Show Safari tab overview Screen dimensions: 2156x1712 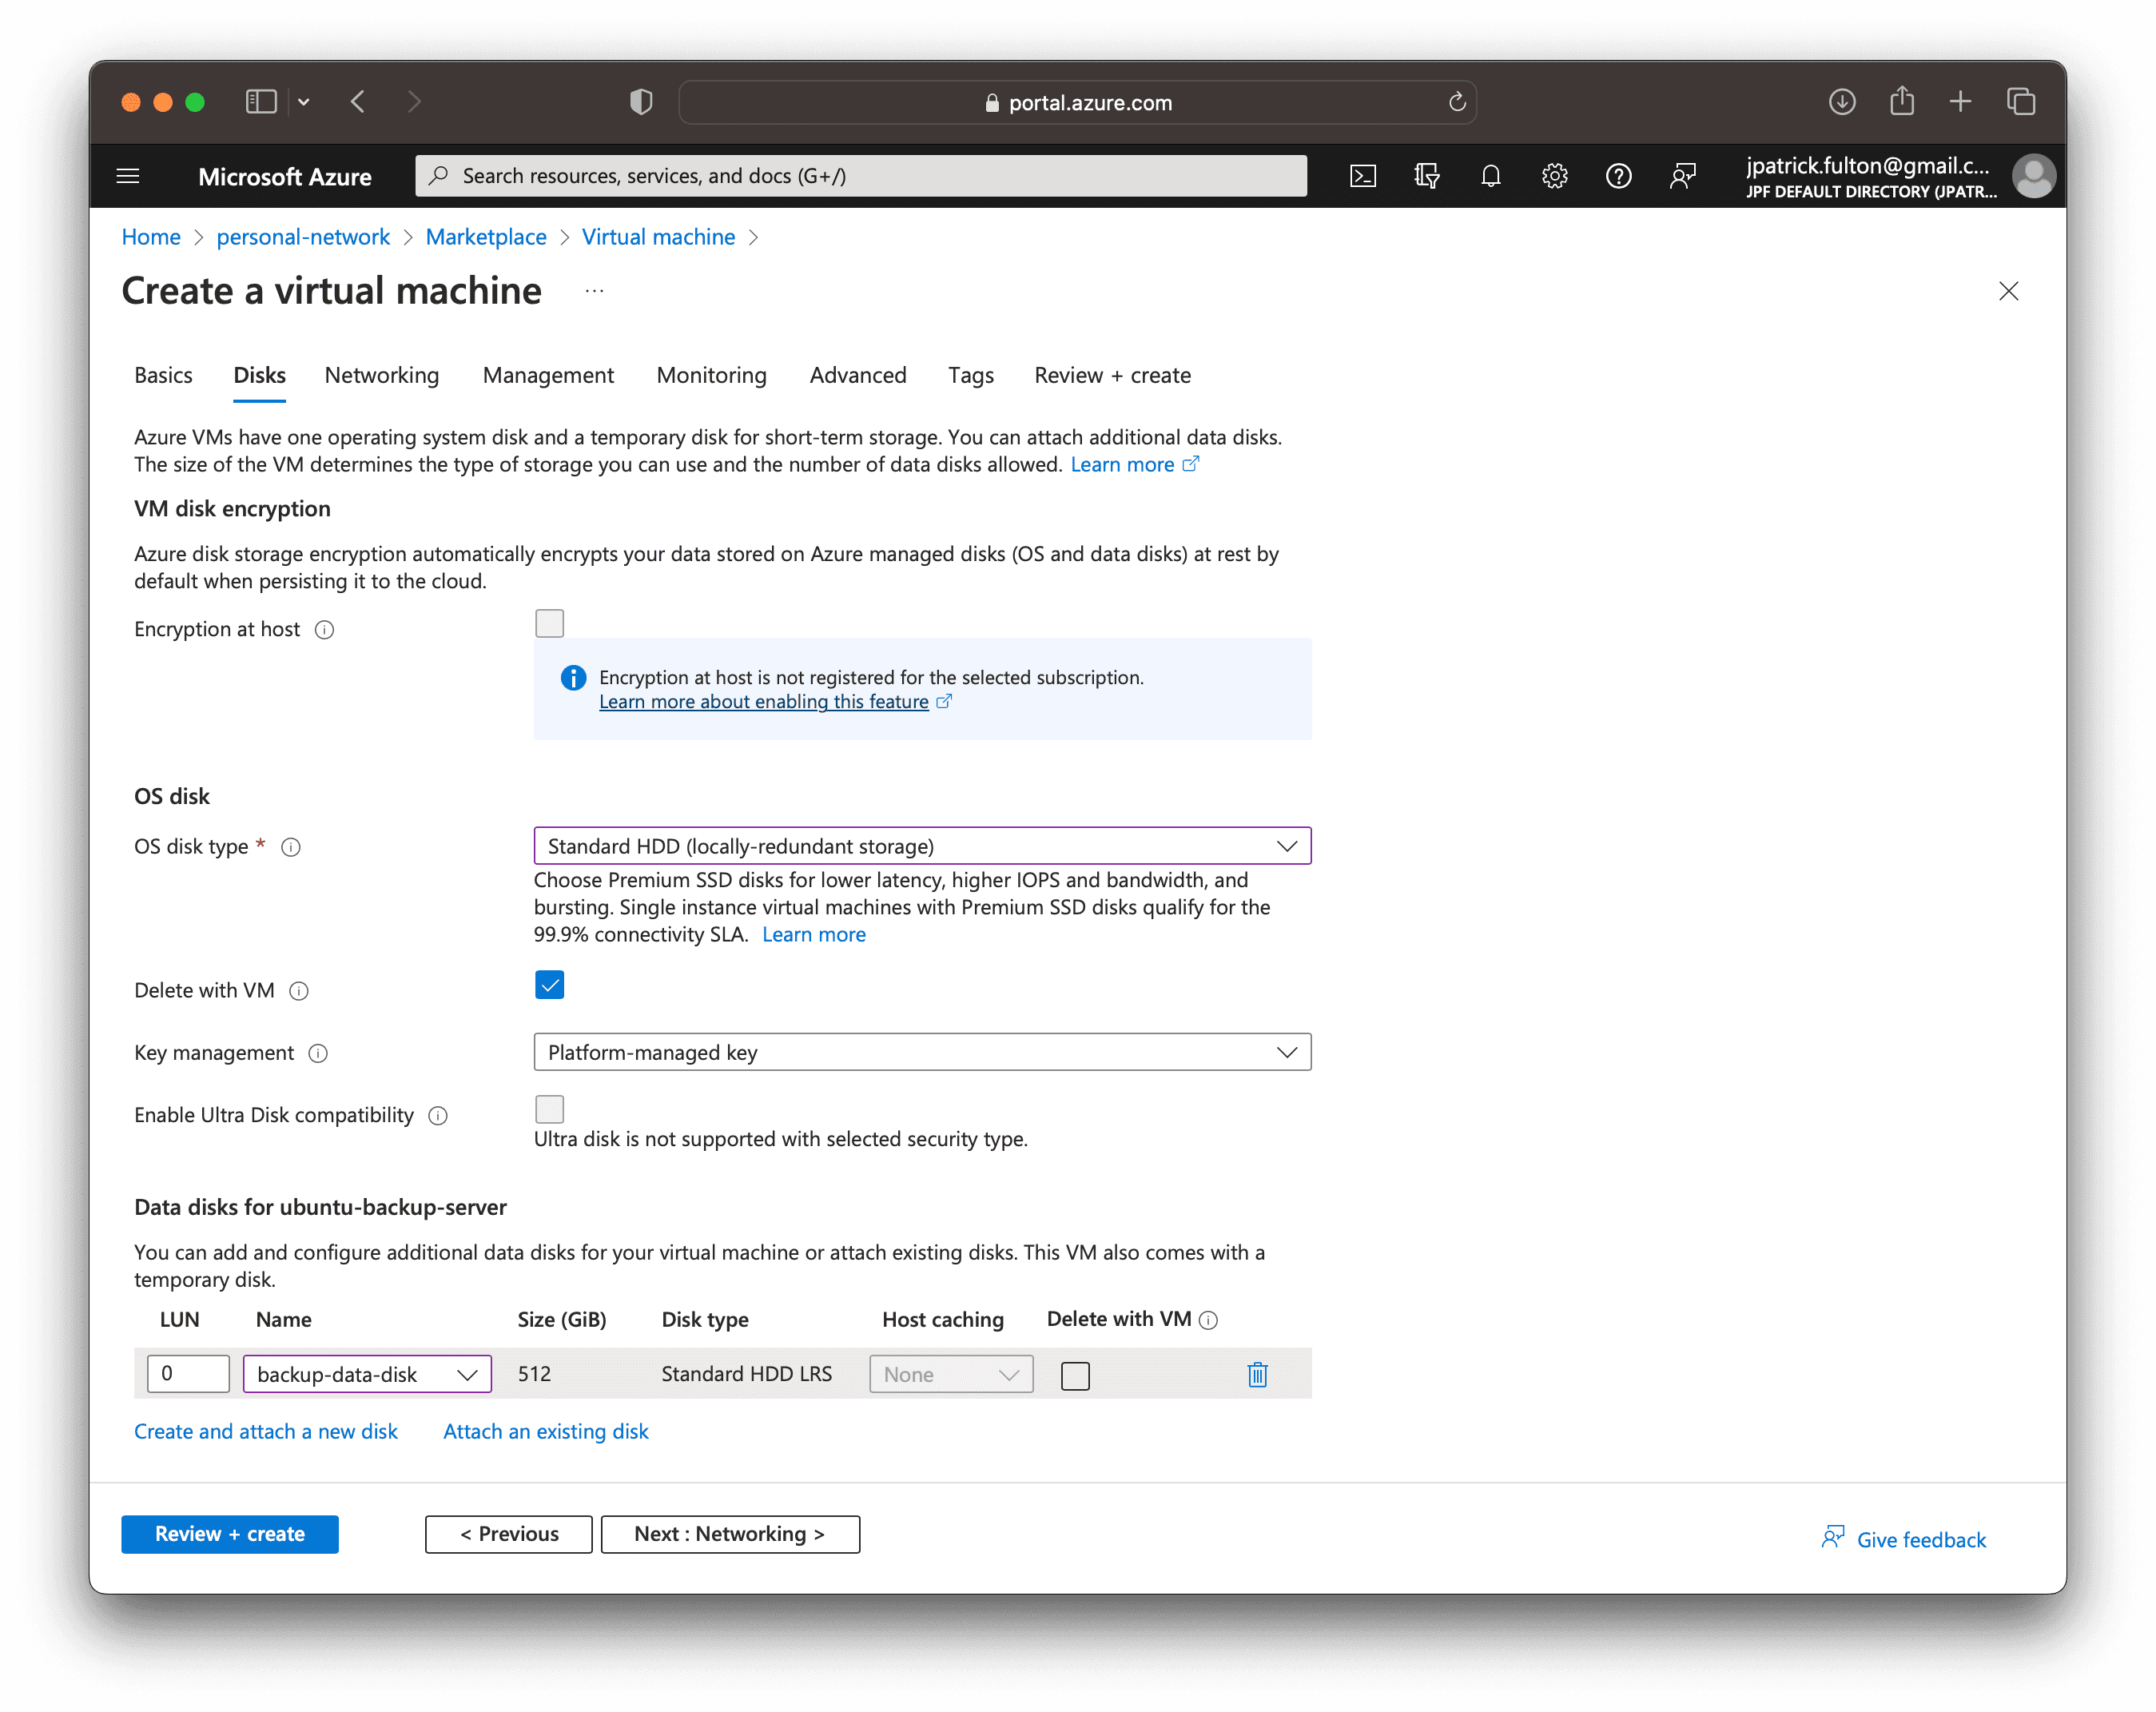click(x=2021, y=102)
